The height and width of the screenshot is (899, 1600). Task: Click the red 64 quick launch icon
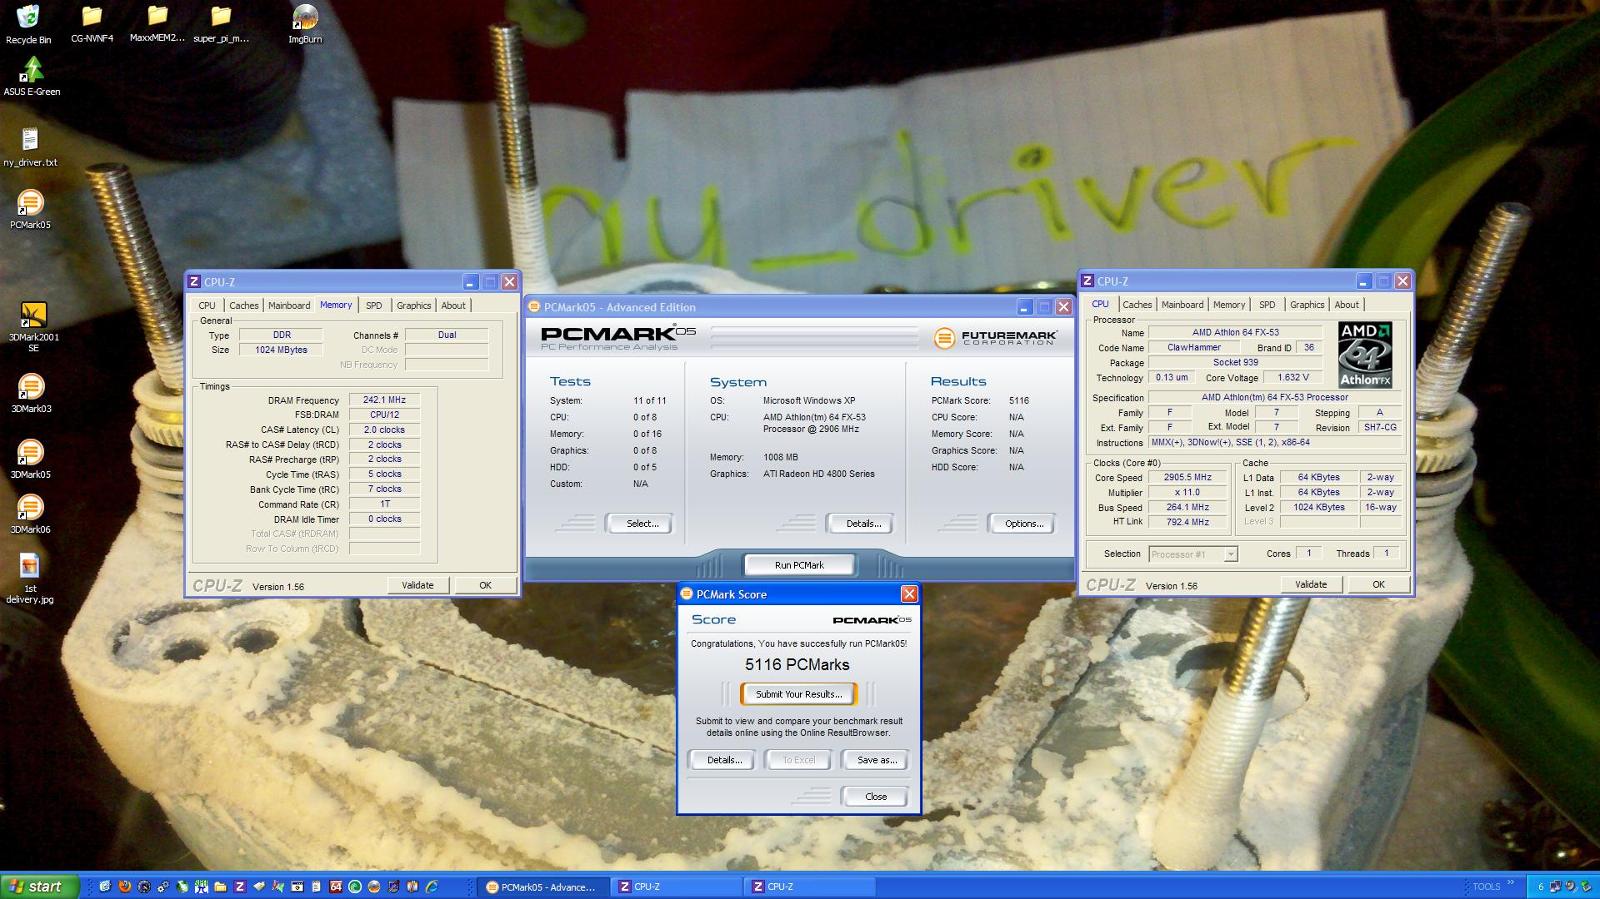pos(335,886)
